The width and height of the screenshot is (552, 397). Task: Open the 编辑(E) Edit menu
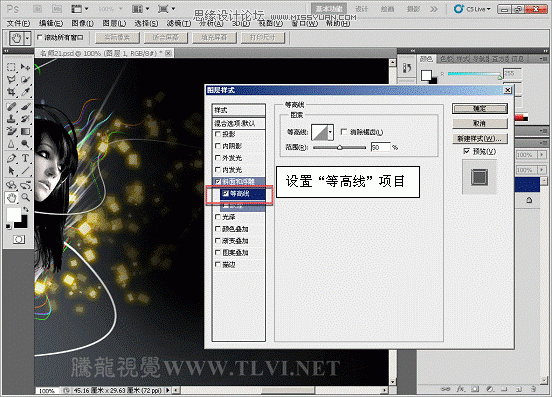point(51,24)
